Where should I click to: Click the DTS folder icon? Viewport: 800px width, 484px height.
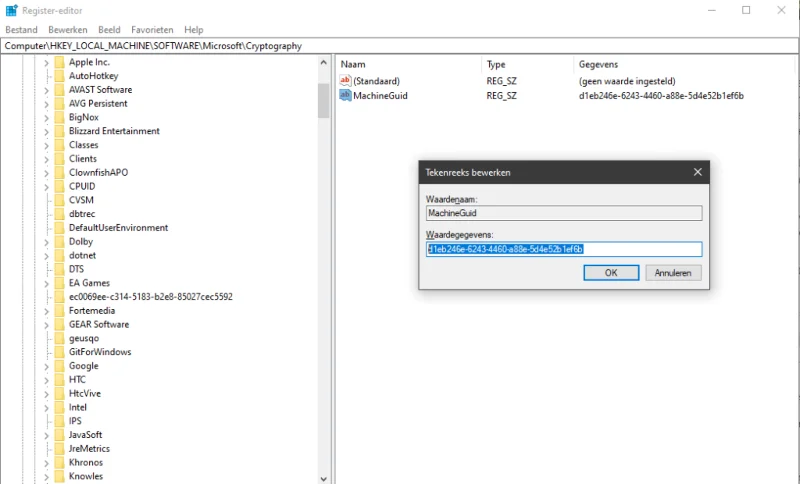pos(60,269)
